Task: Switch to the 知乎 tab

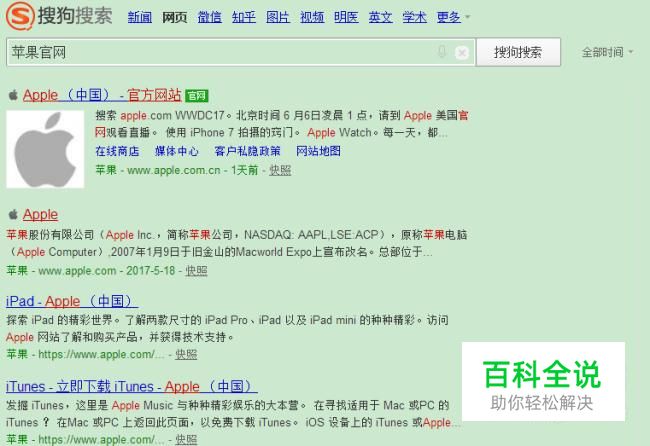Action: [244, 17]
